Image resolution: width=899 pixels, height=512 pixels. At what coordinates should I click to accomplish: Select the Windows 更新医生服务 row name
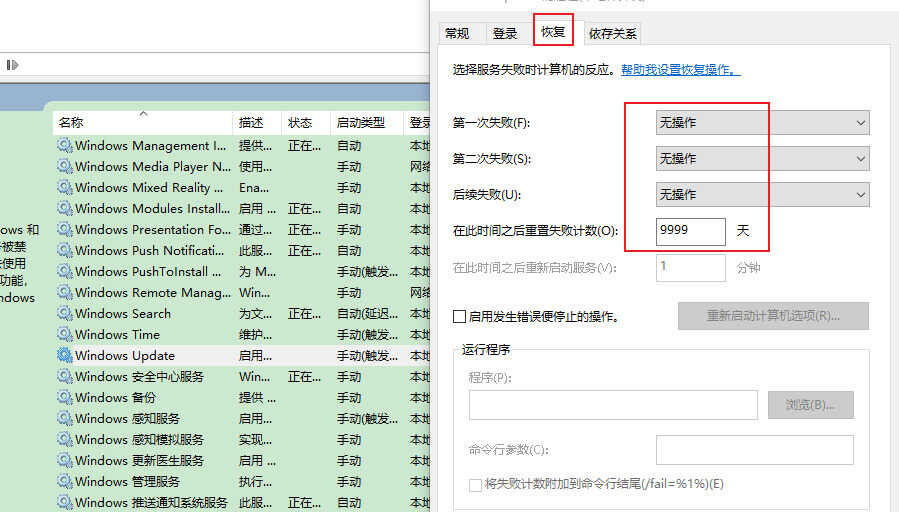(x=139, y=460)
